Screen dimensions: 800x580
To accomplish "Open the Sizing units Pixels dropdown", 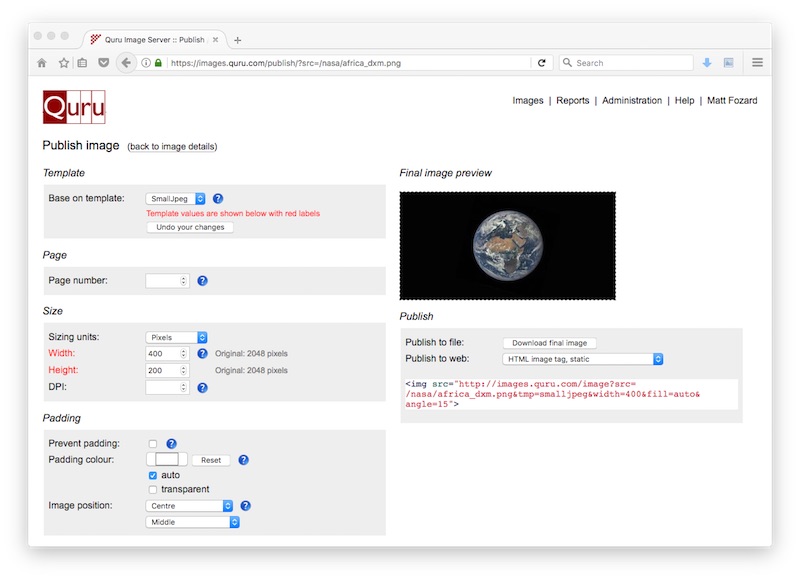I will click(177, 337).
